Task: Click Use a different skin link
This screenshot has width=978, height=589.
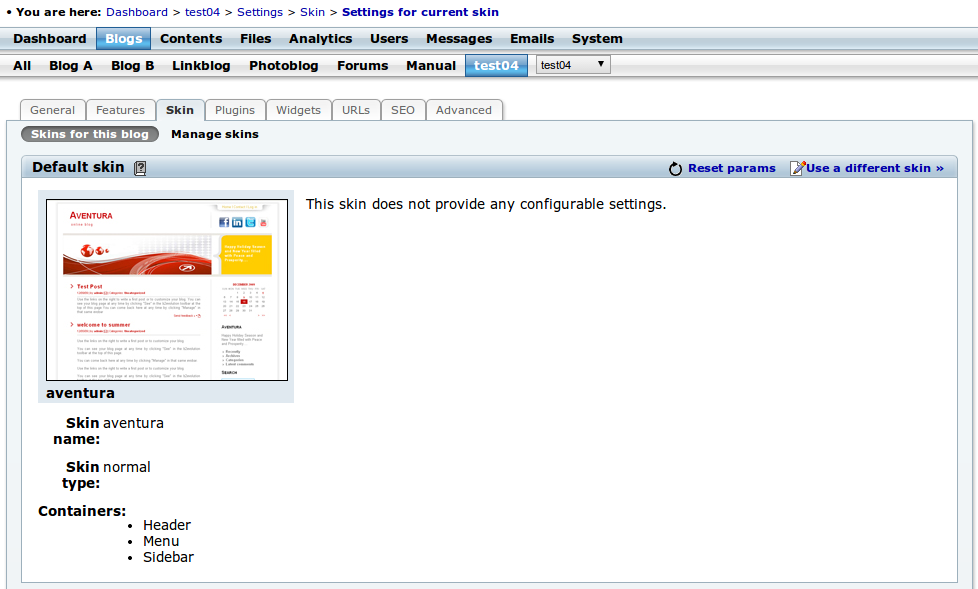Action: [x=875, y=168]
